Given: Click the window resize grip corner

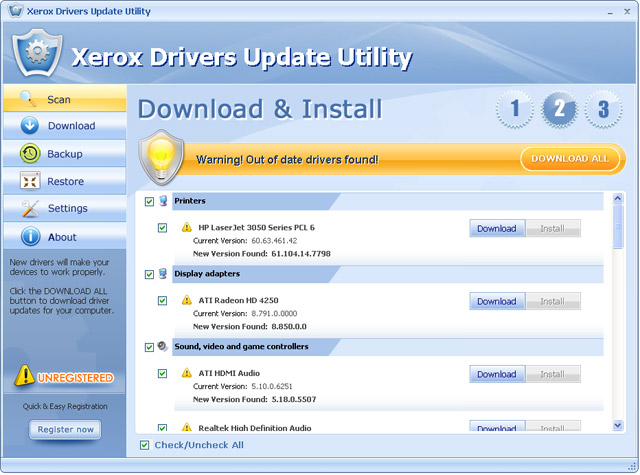Looking at the screenshot, I should [x=632, y=466].
